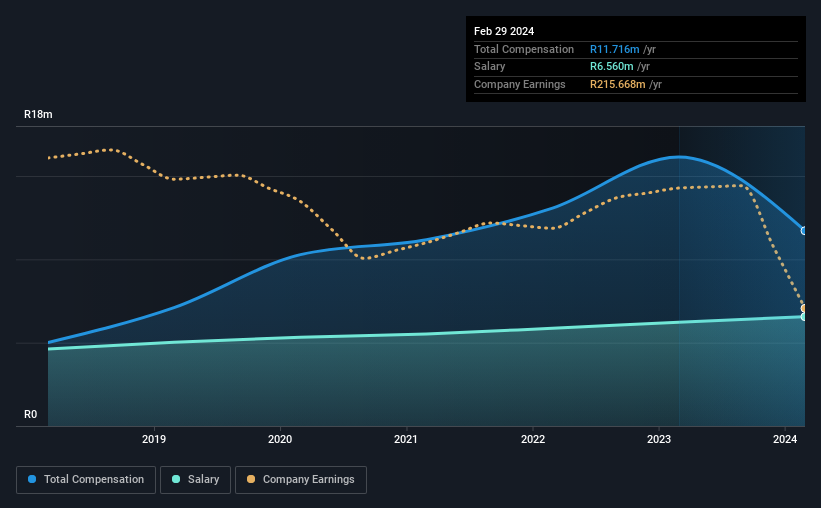Click the Salary teal endpoint marker
This screenshot has width=821, height=508.
pyautogui.click(x=804, y=316)
